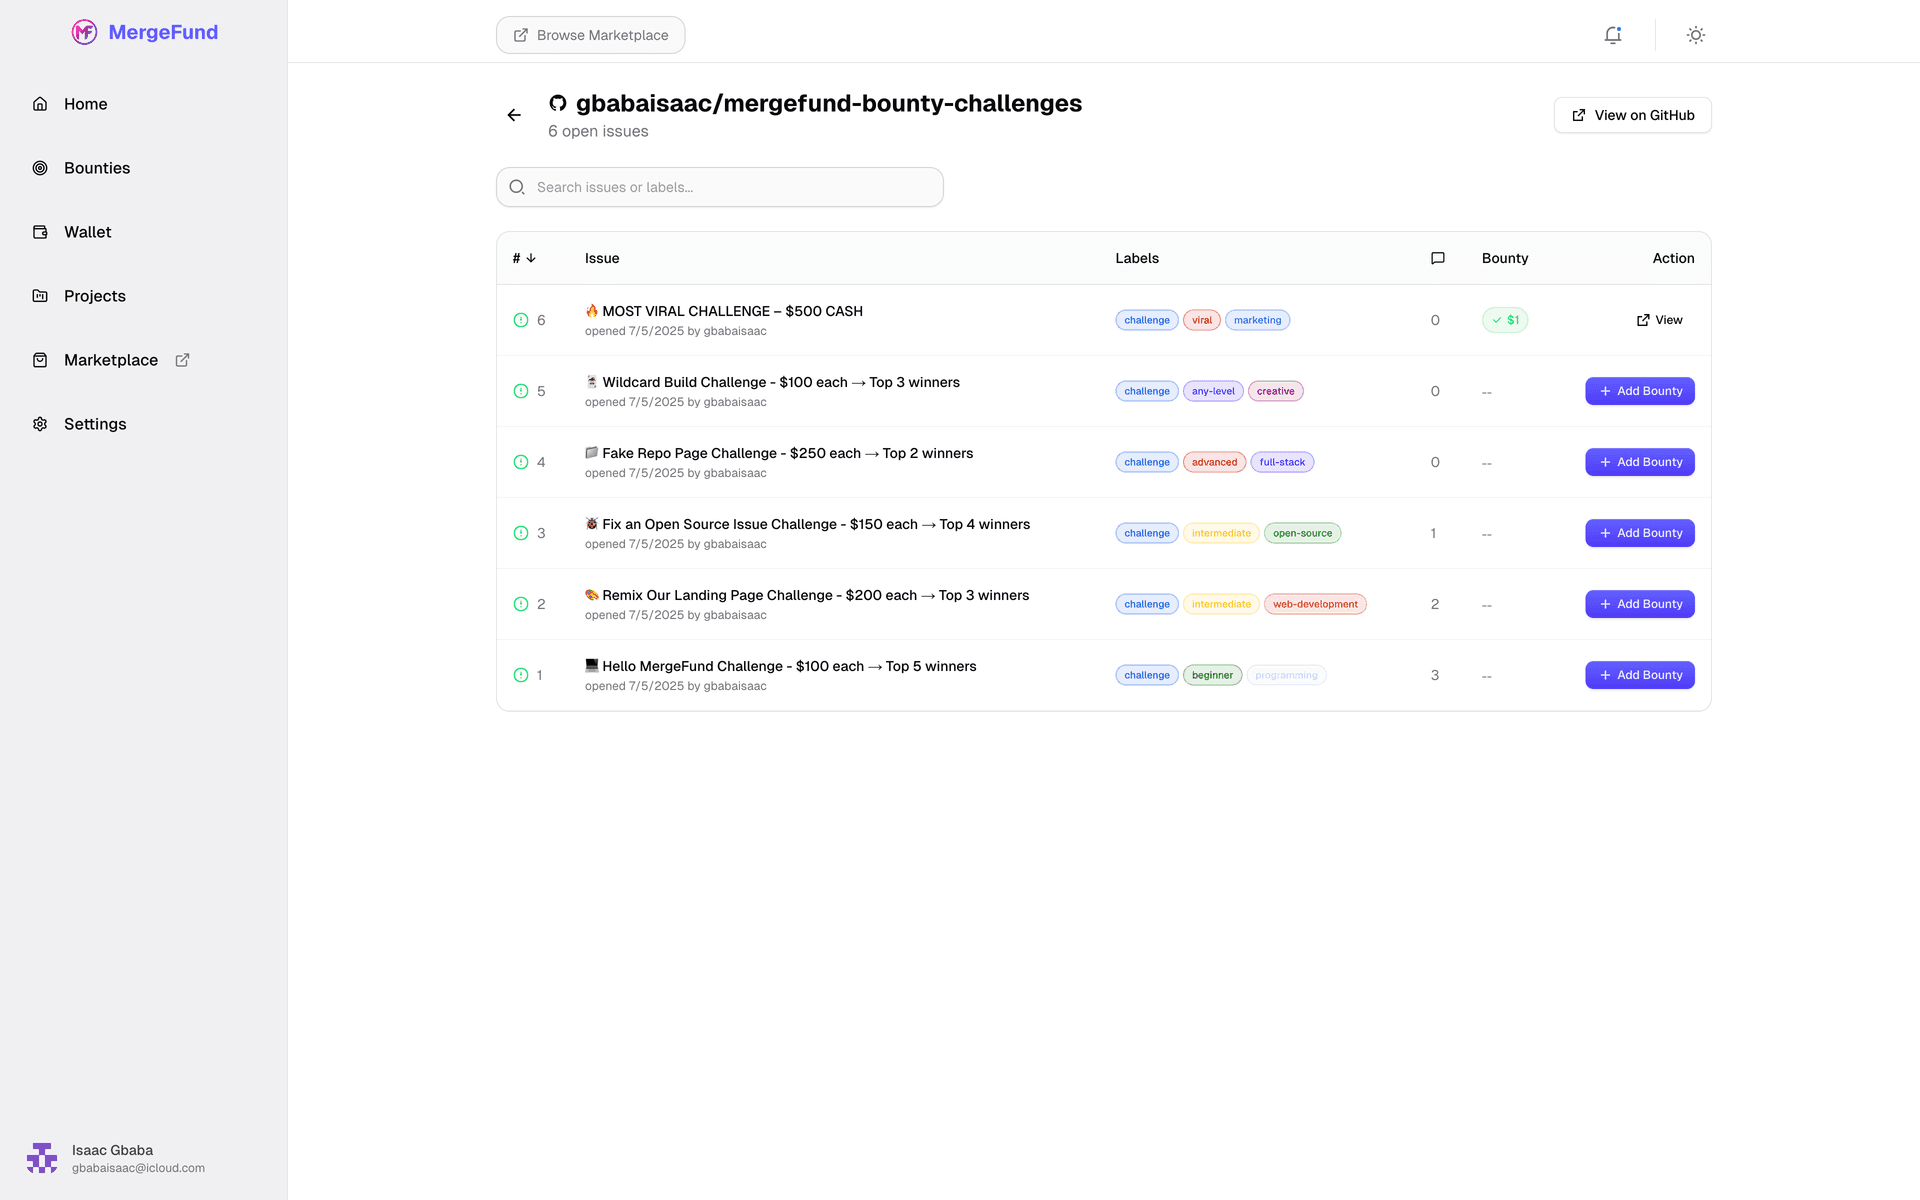Click the back arrow beside repository name
This screenshot has width=1920, height=1200.
[x=514, y=115]
